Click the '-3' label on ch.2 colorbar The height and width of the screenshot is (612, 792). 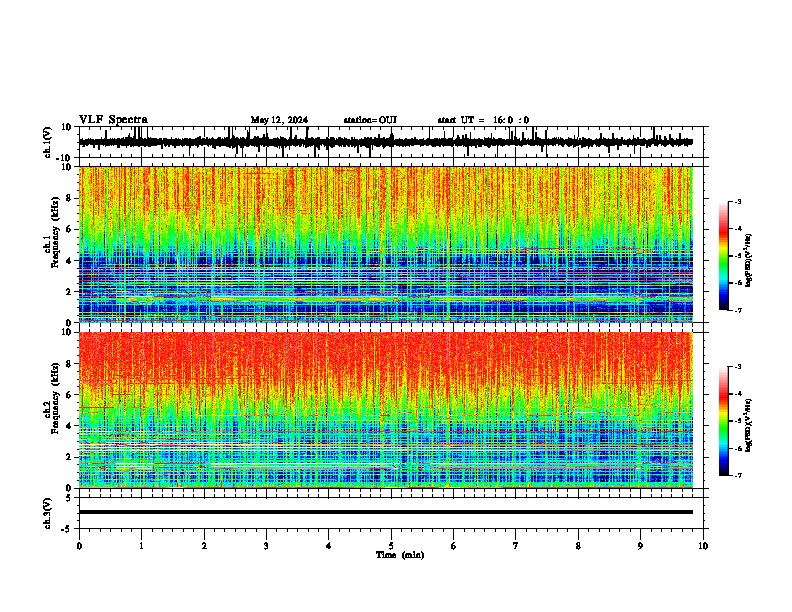tap(737, 367)
